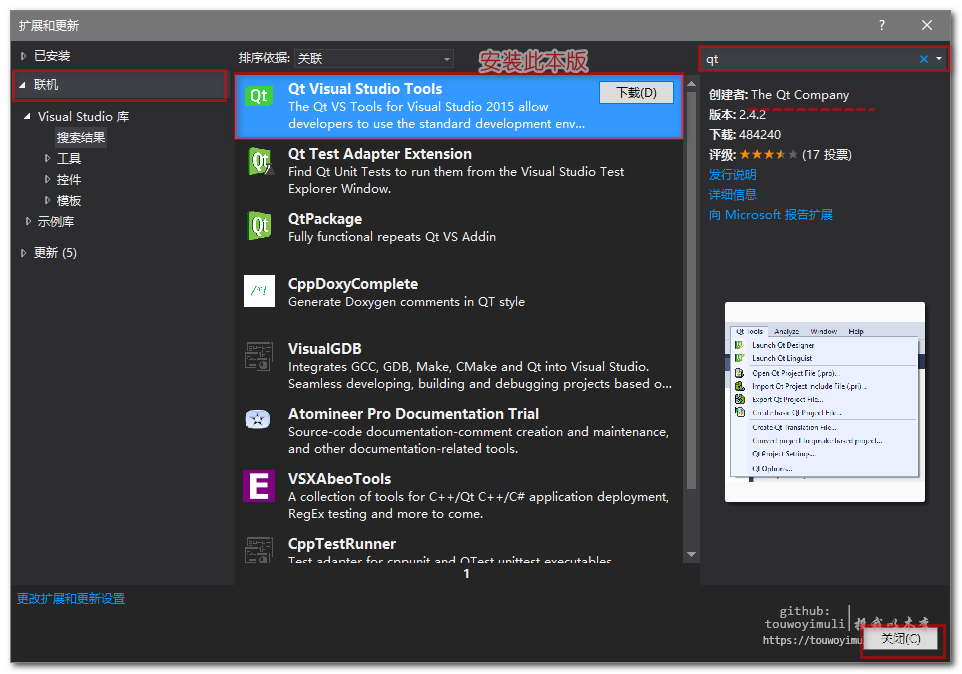Click the VisualGDB extension icon

259,356
